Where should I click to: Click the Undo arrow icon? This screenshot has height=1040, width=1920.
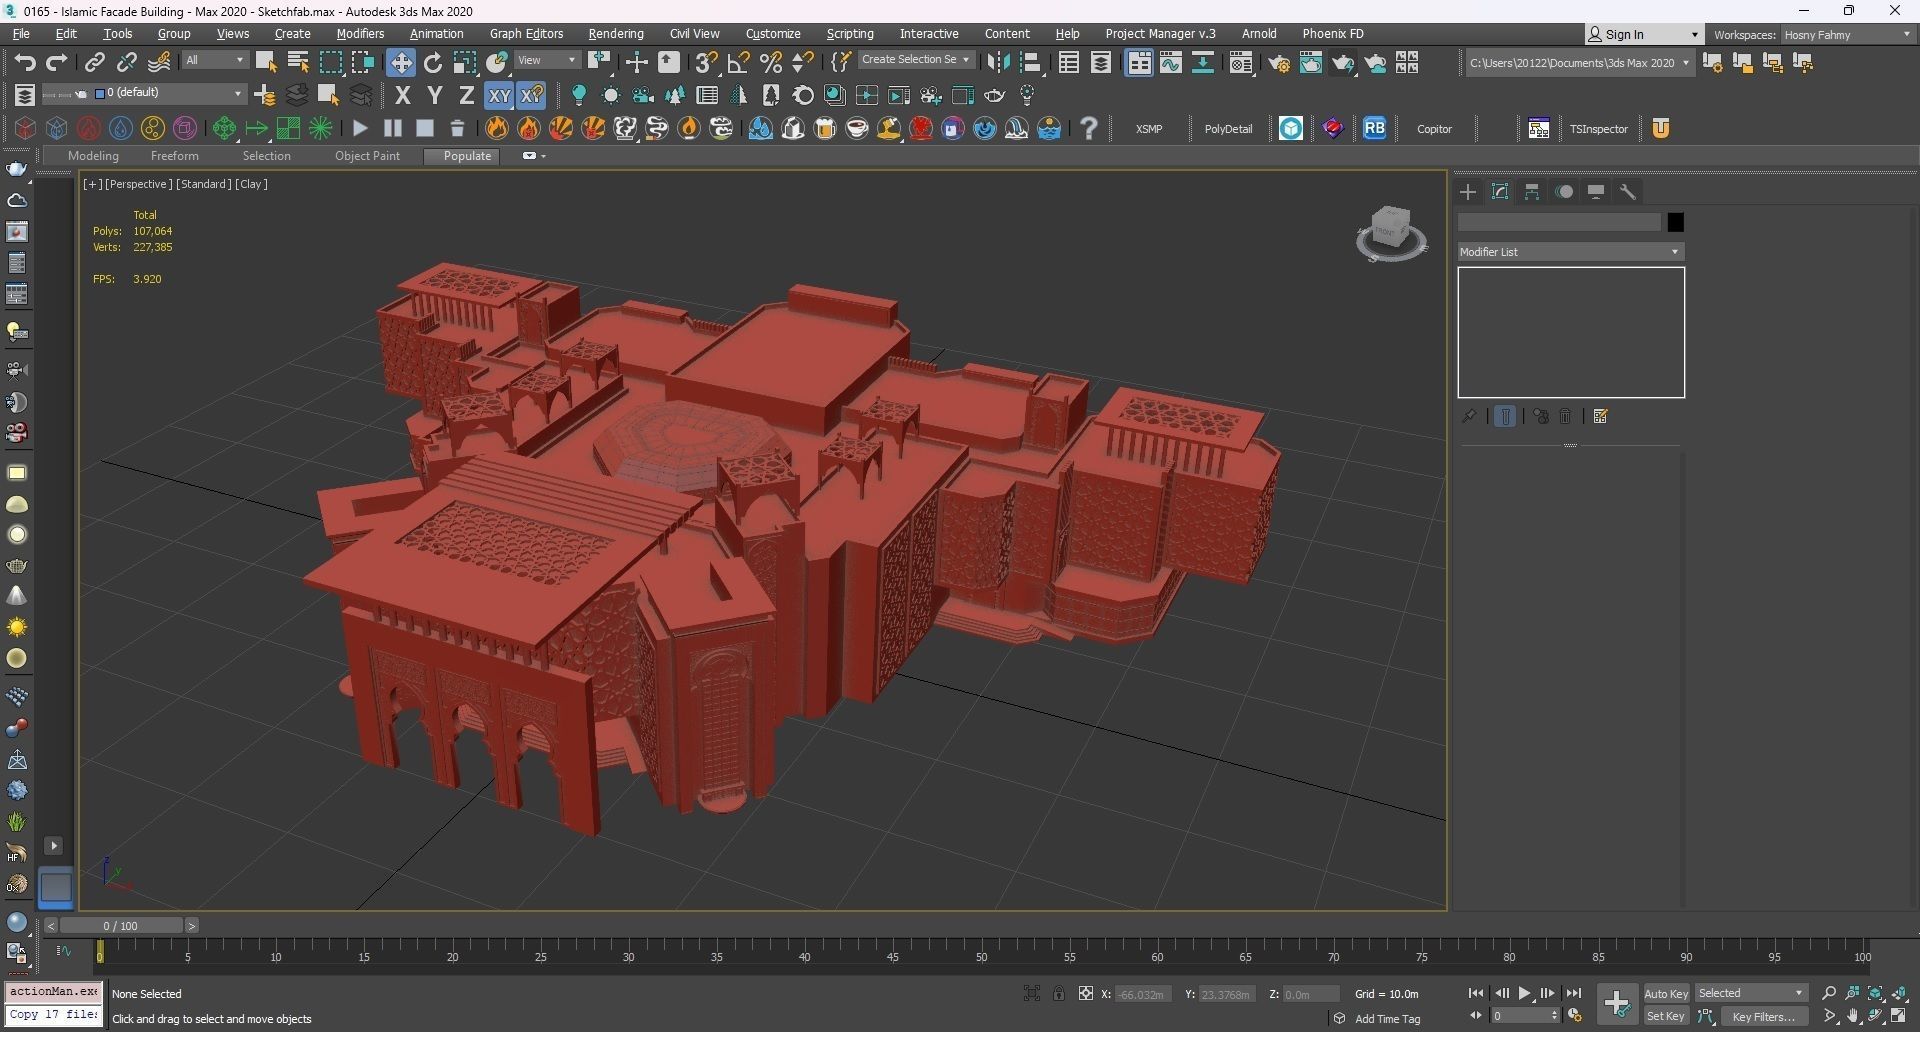(24, 62)
